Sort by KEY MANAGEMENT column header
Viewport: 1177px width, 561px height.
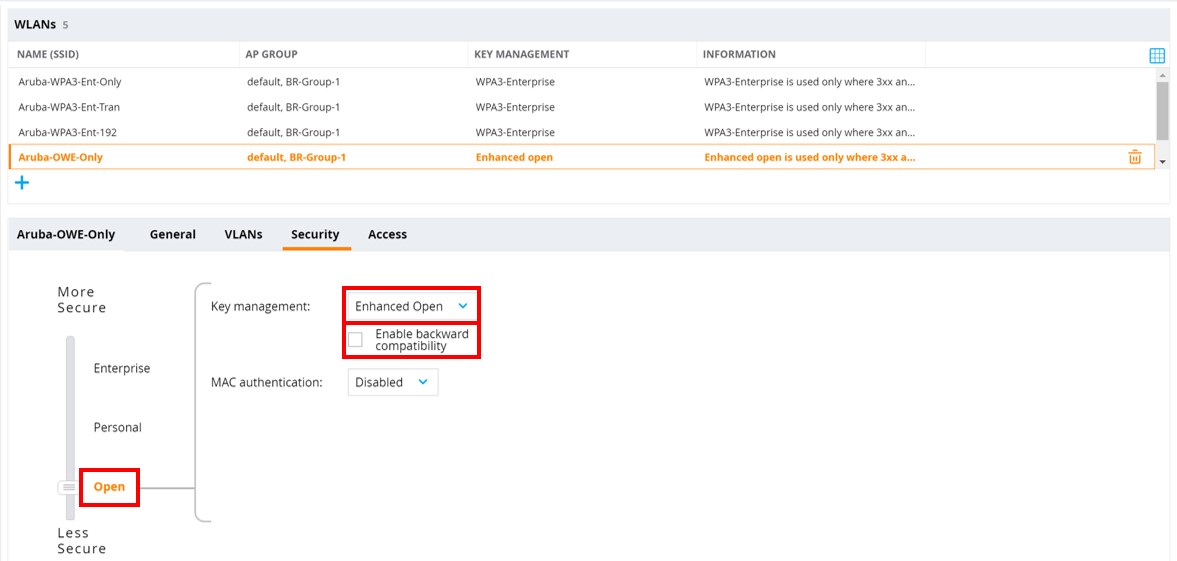pyautogui.click(x=522, y=54)
